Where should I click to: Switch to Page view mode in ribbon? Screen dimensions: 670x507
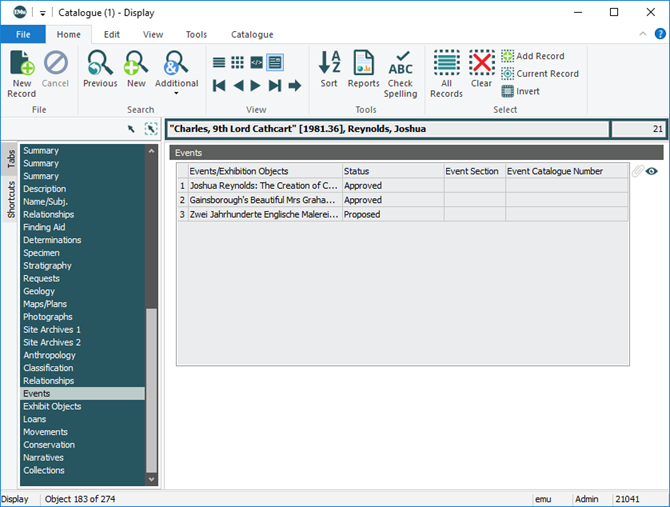pyautogui.click(x=274, y=62)
